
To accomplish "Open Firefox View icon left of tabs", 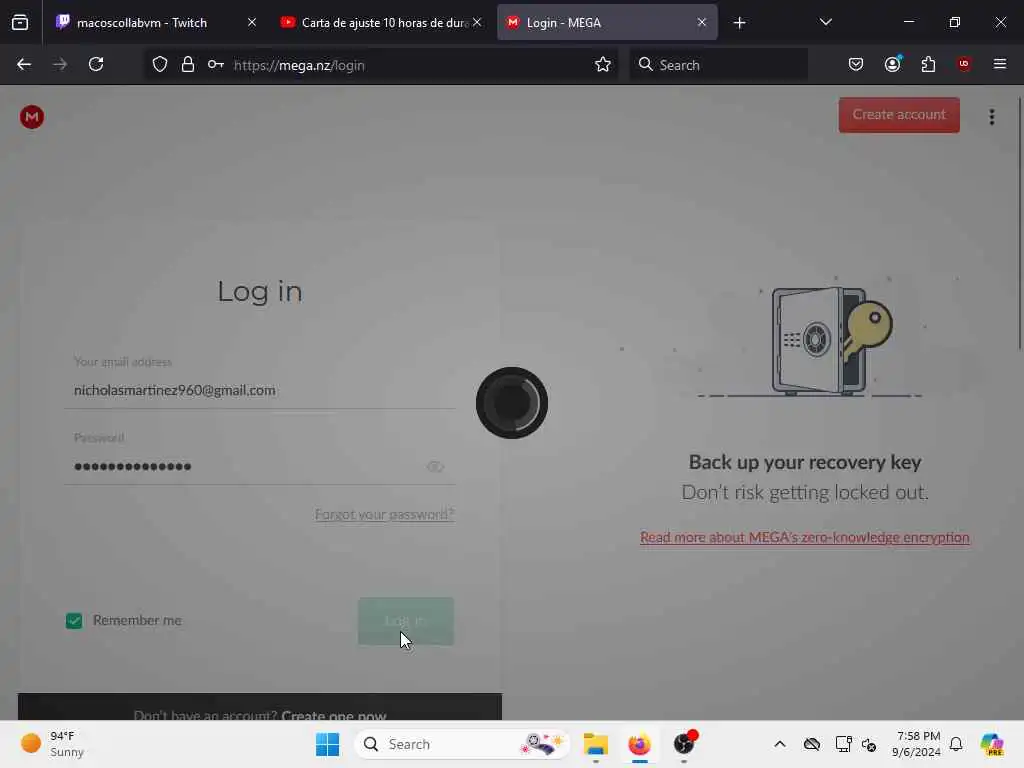I will (20, 23).
